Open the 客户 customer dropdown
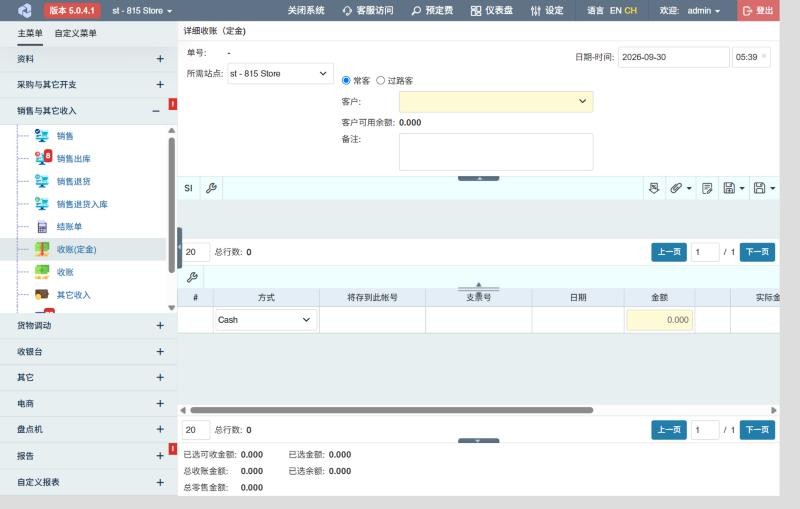Screen dimensions: 800x509 [x=496, y=101]
